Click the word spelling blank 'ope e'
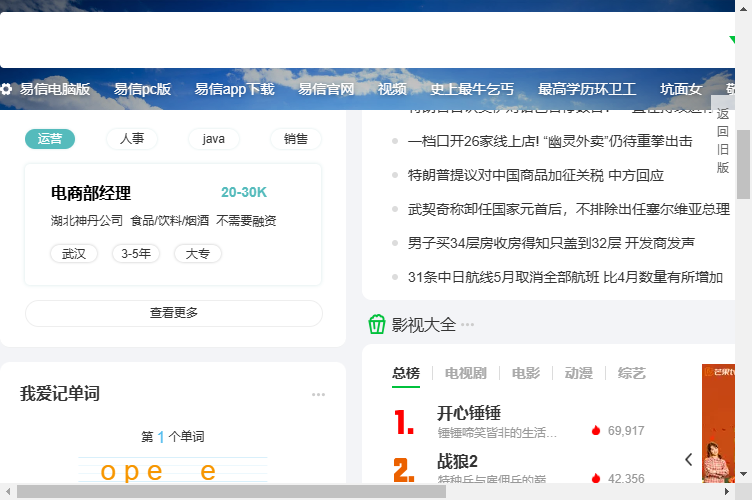This screenshot has width=752, height=500. pyautogui.click(x=173, y=470)
